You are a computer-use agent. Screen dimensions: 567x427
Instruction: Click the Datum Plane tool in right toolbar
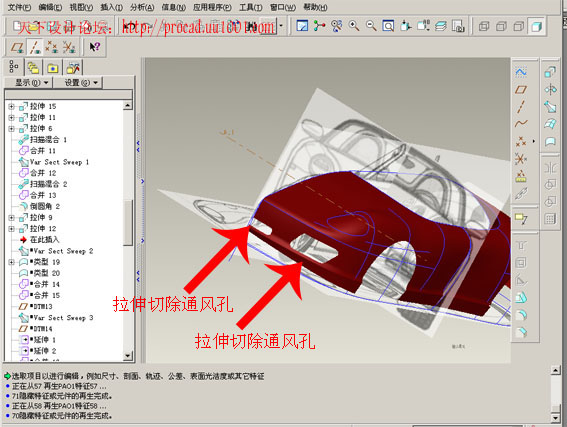[x=521, y=89]
